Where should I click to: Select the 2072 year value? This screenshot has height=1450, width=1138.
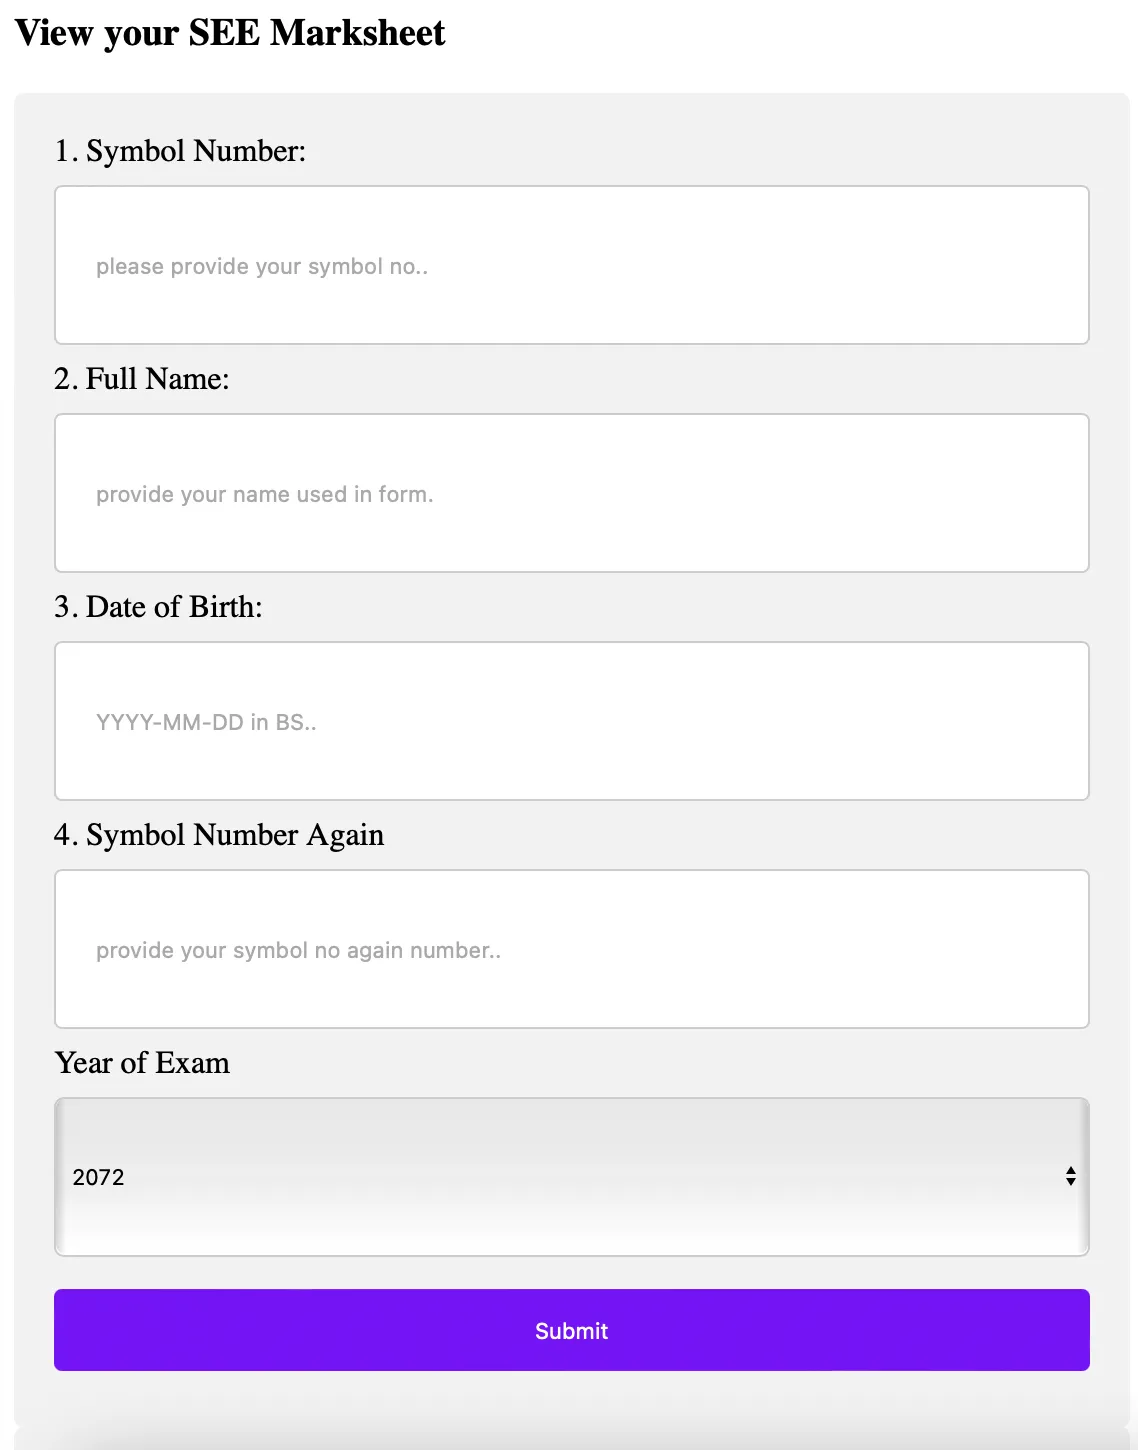click(98, 1177)
